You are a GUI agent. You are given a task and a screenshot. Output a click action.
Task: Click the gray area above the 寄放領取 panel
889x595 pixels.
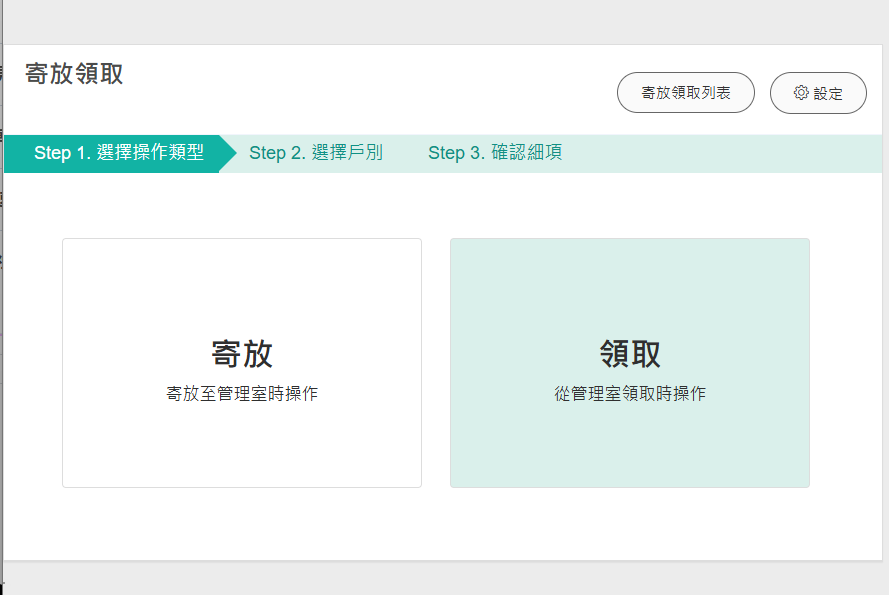point(440,22)
